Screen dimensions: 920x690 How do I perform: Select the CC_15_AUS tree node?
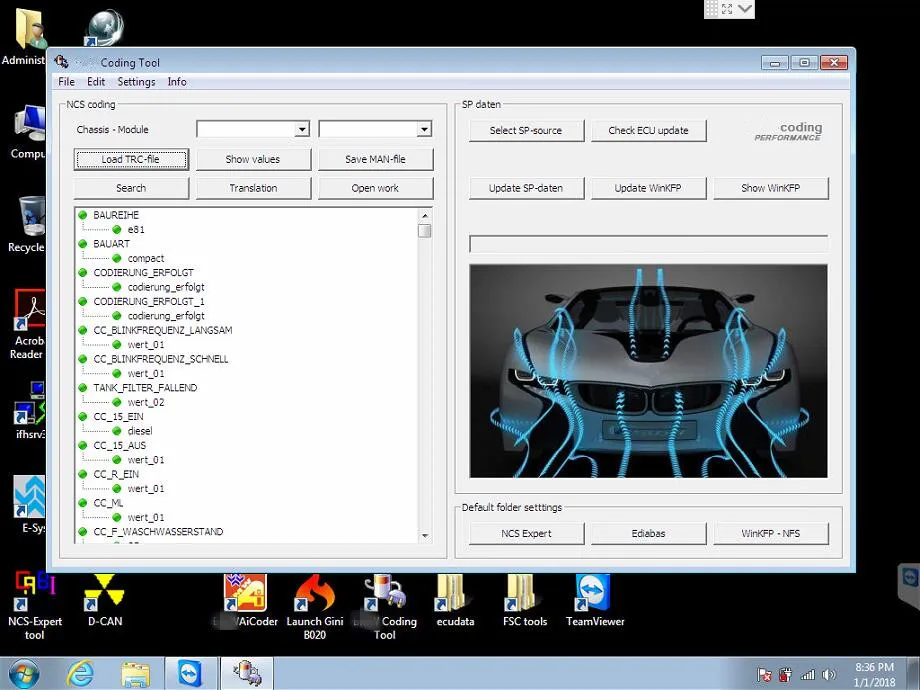pyautogui.click(x=120, y=445)
